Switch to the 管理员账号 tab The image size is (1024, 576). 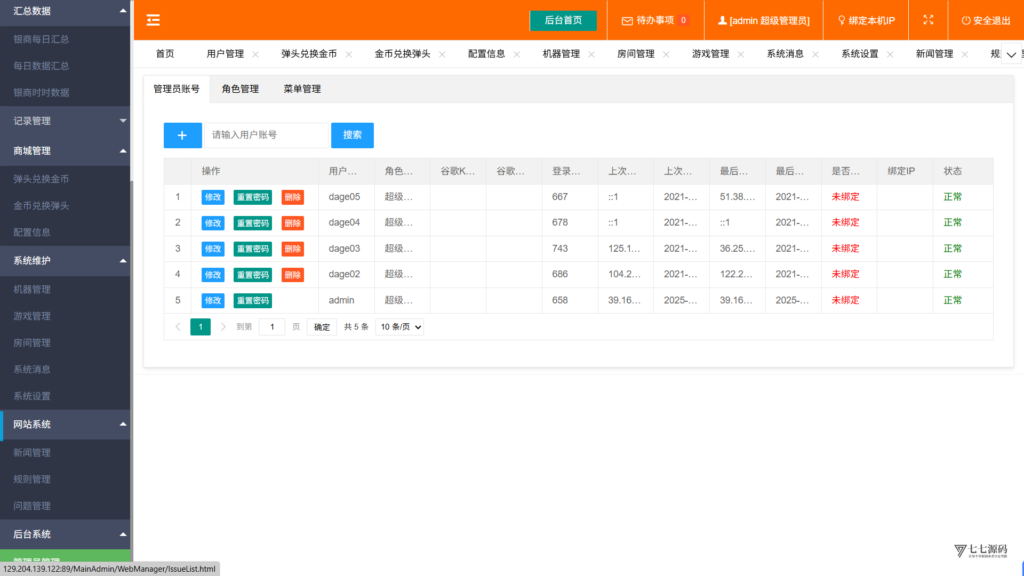click(x=176, y=89)
